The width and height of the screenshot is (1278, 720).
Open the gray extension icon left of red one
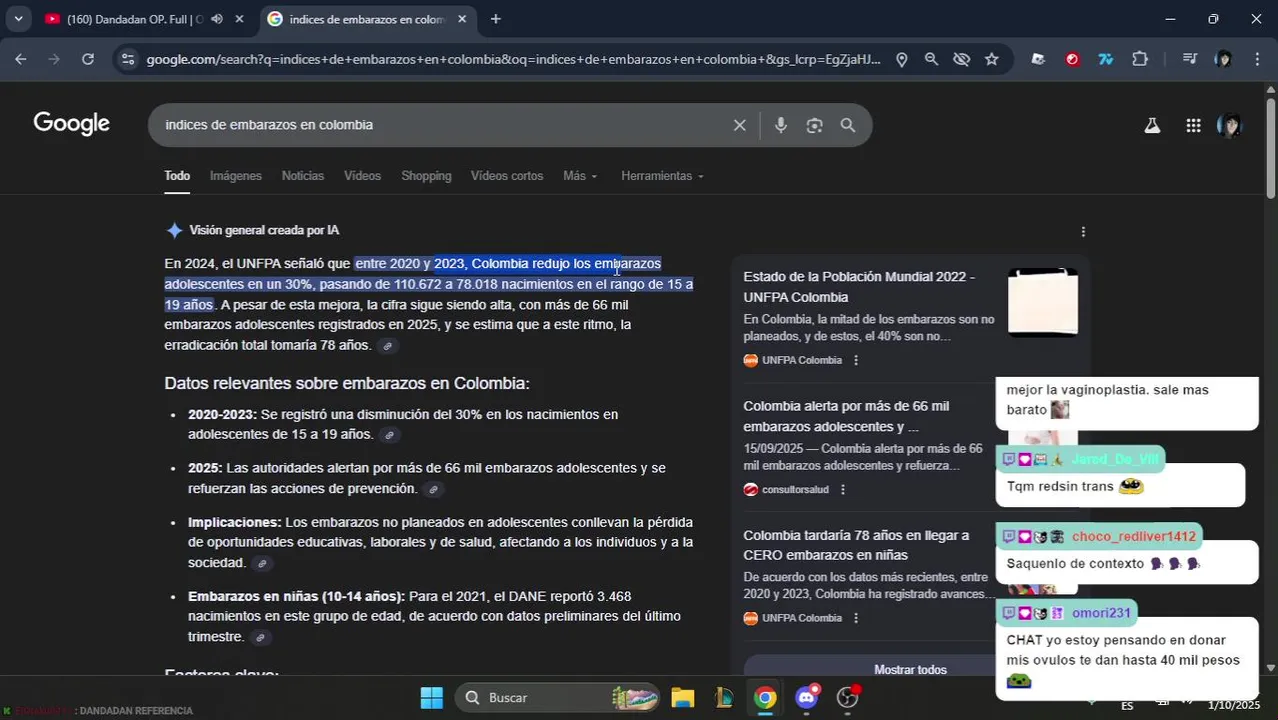coord(1038,59)
